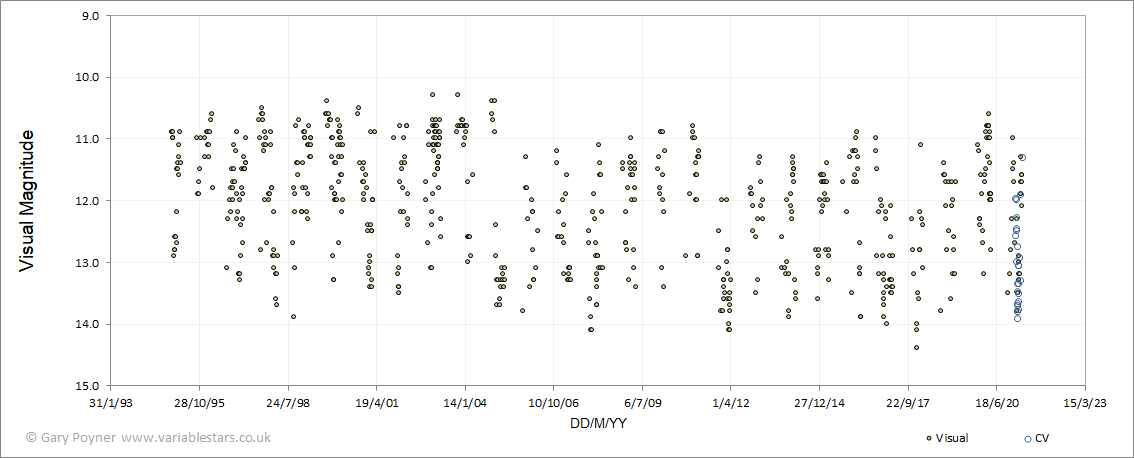1134x458 pixels.
Task: Click the blue CV legend marker circle
Action: pyautogui.click(x=1028, y=438)
